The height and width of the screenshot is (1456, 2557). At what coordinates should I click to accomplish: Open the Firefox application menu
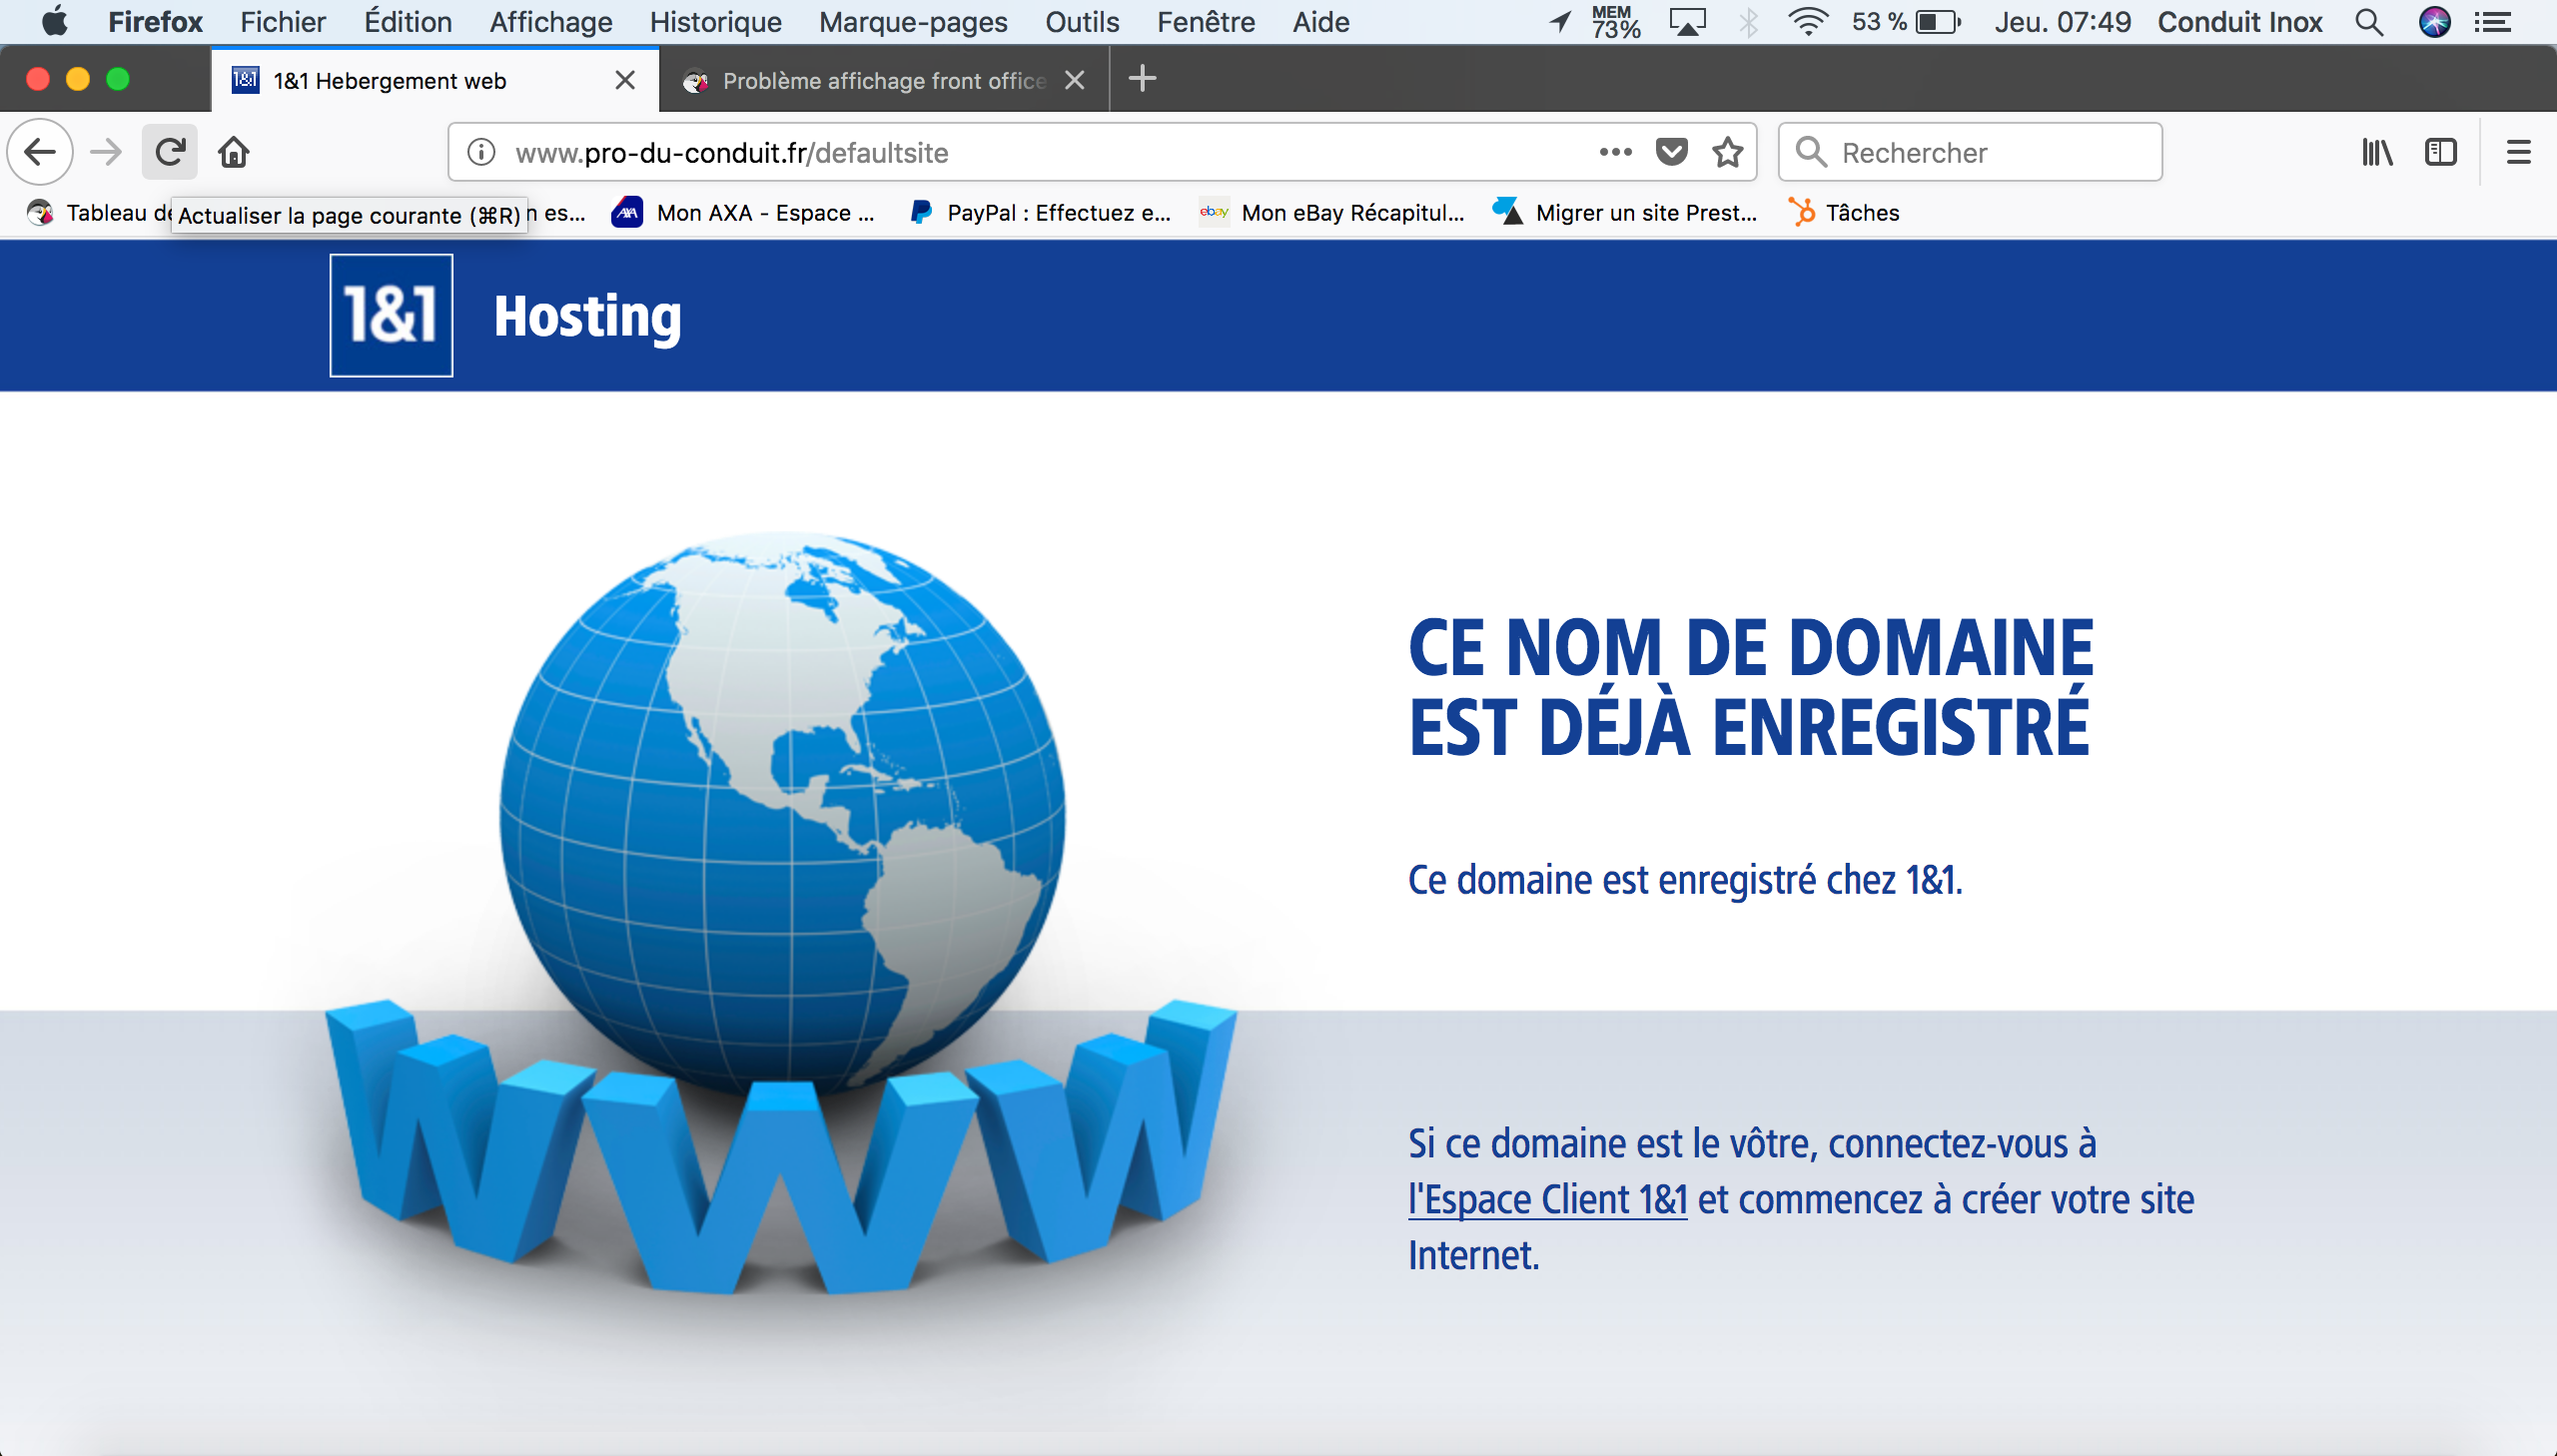(x=155, y=21)
